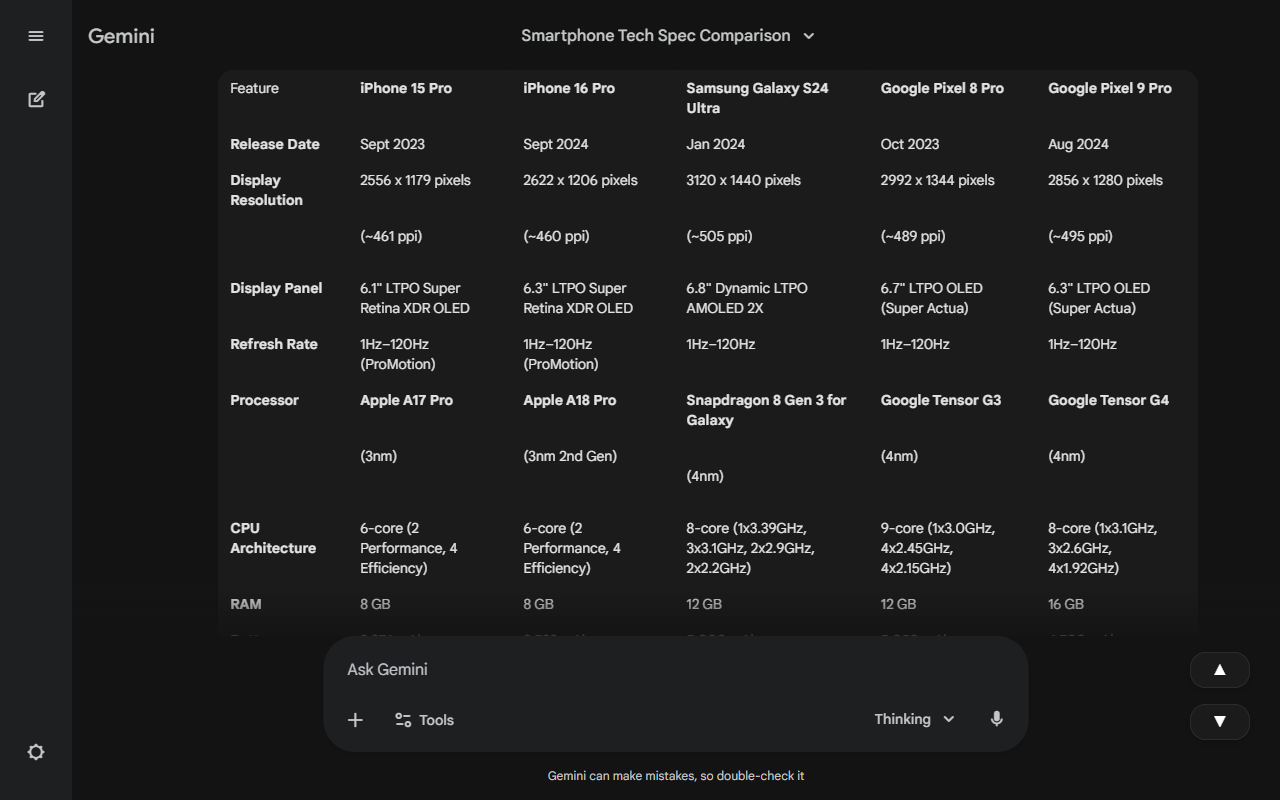Click the Jan 2024 release date cell
This screenshot has height=800, width=1280.
click(x=716, y=144)
